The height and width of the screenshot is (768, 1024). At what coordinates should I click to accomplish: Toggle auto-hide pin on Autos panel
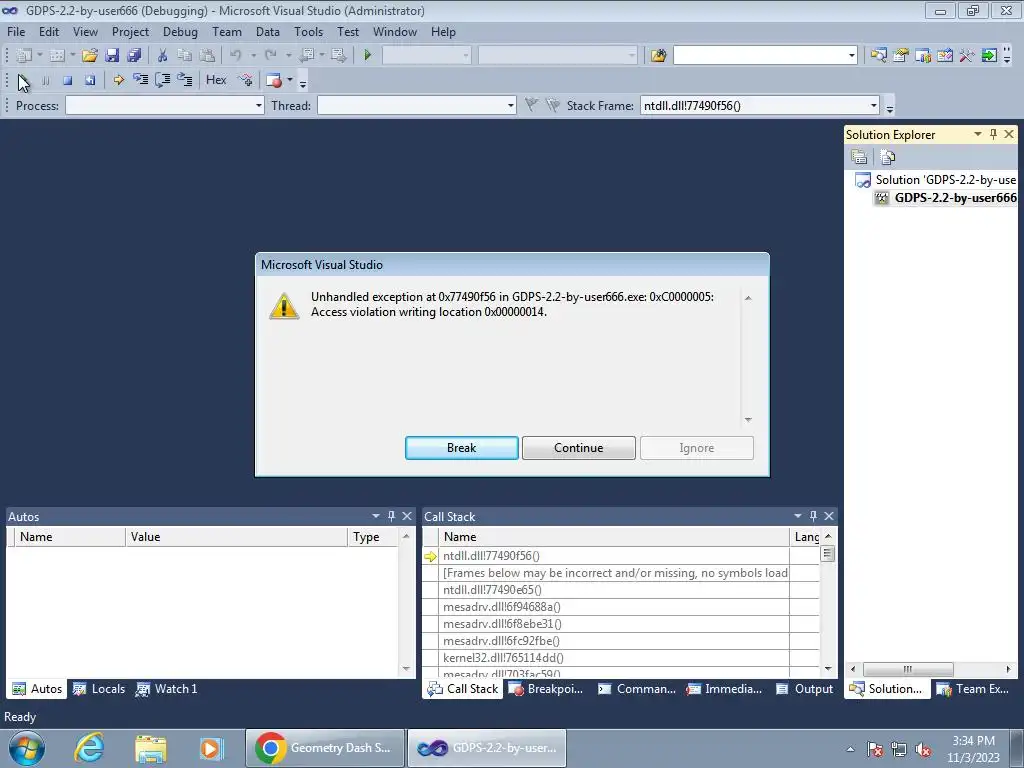coord(391,516)
